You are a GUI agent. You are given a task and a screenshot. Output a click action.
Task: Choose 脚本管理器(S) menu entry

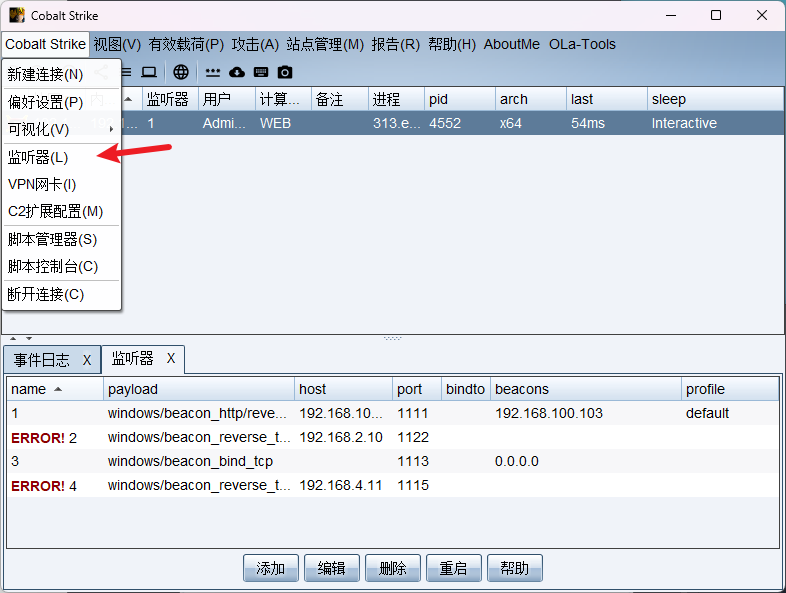tap(52, 239)
